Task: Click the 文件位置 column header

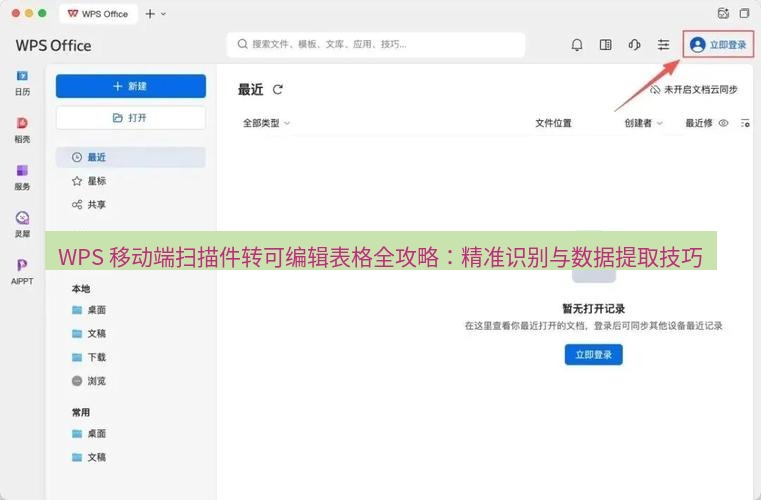Action: click(553, 123)
